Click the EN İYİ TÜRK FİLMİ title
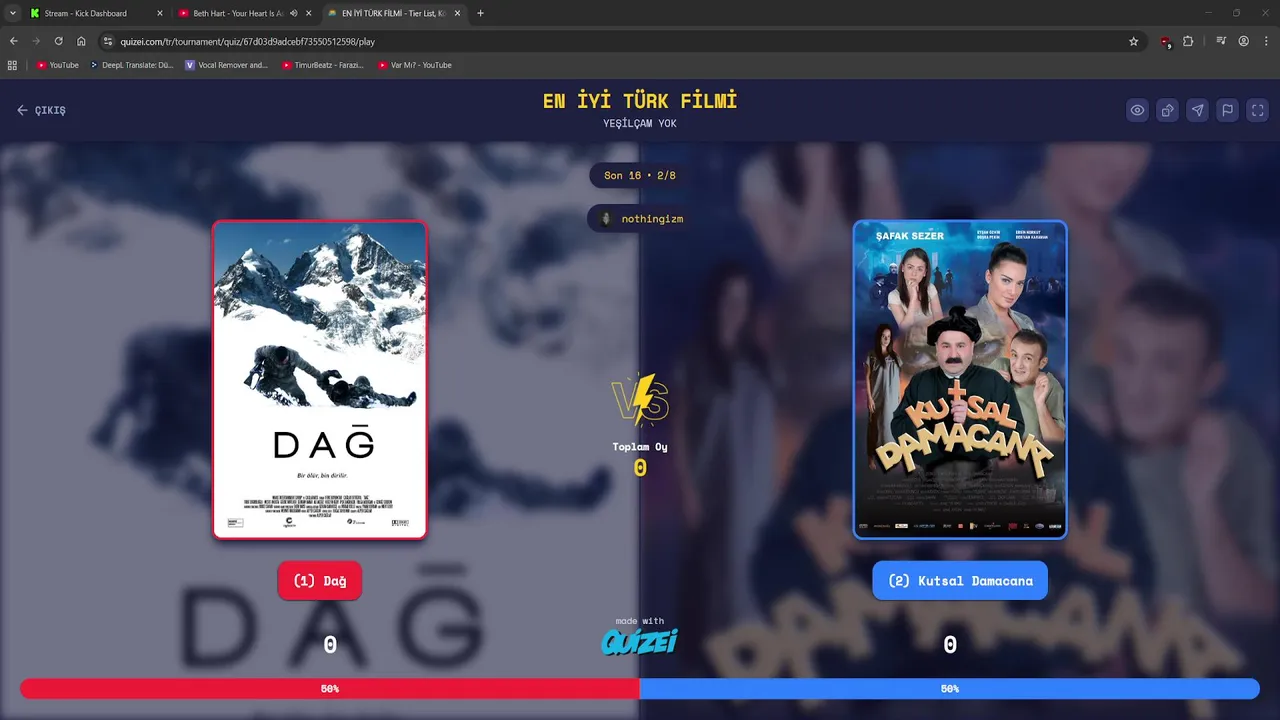Screen dimensions: 1280x720 tap(640, 101)
